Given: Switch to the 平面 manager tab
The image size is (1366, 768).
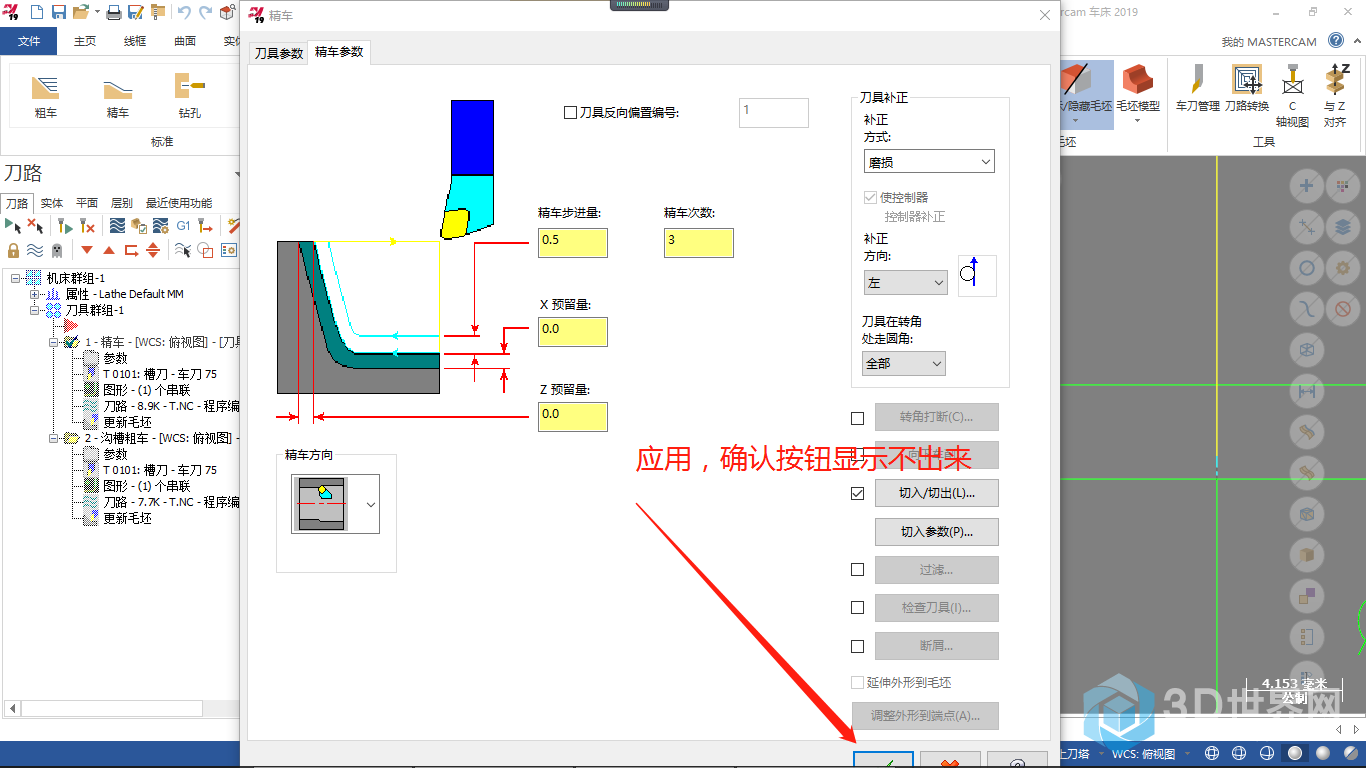Looking at the screenshot, I should point(87,203).
